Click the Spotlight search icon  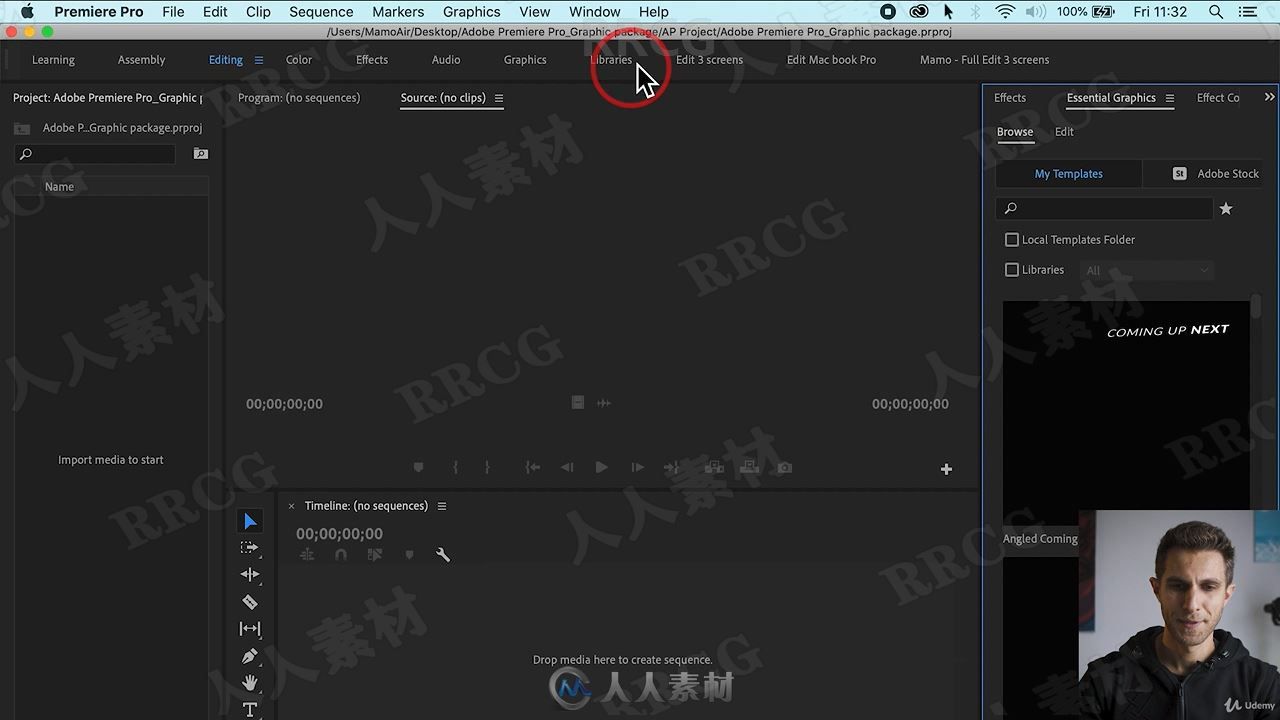click(x=1216, y=12)
